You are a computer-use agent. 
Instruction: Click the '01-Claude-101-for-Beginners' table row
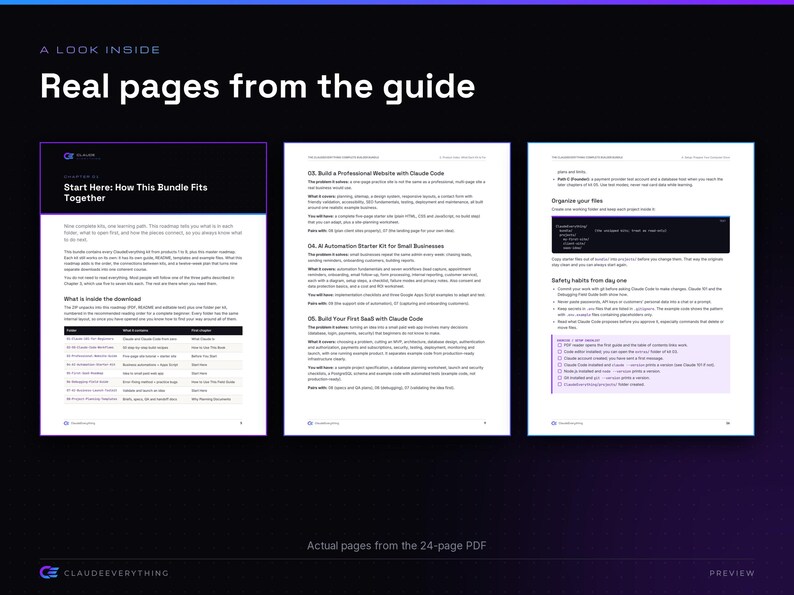pyautogui.click(x=153, y=339)
